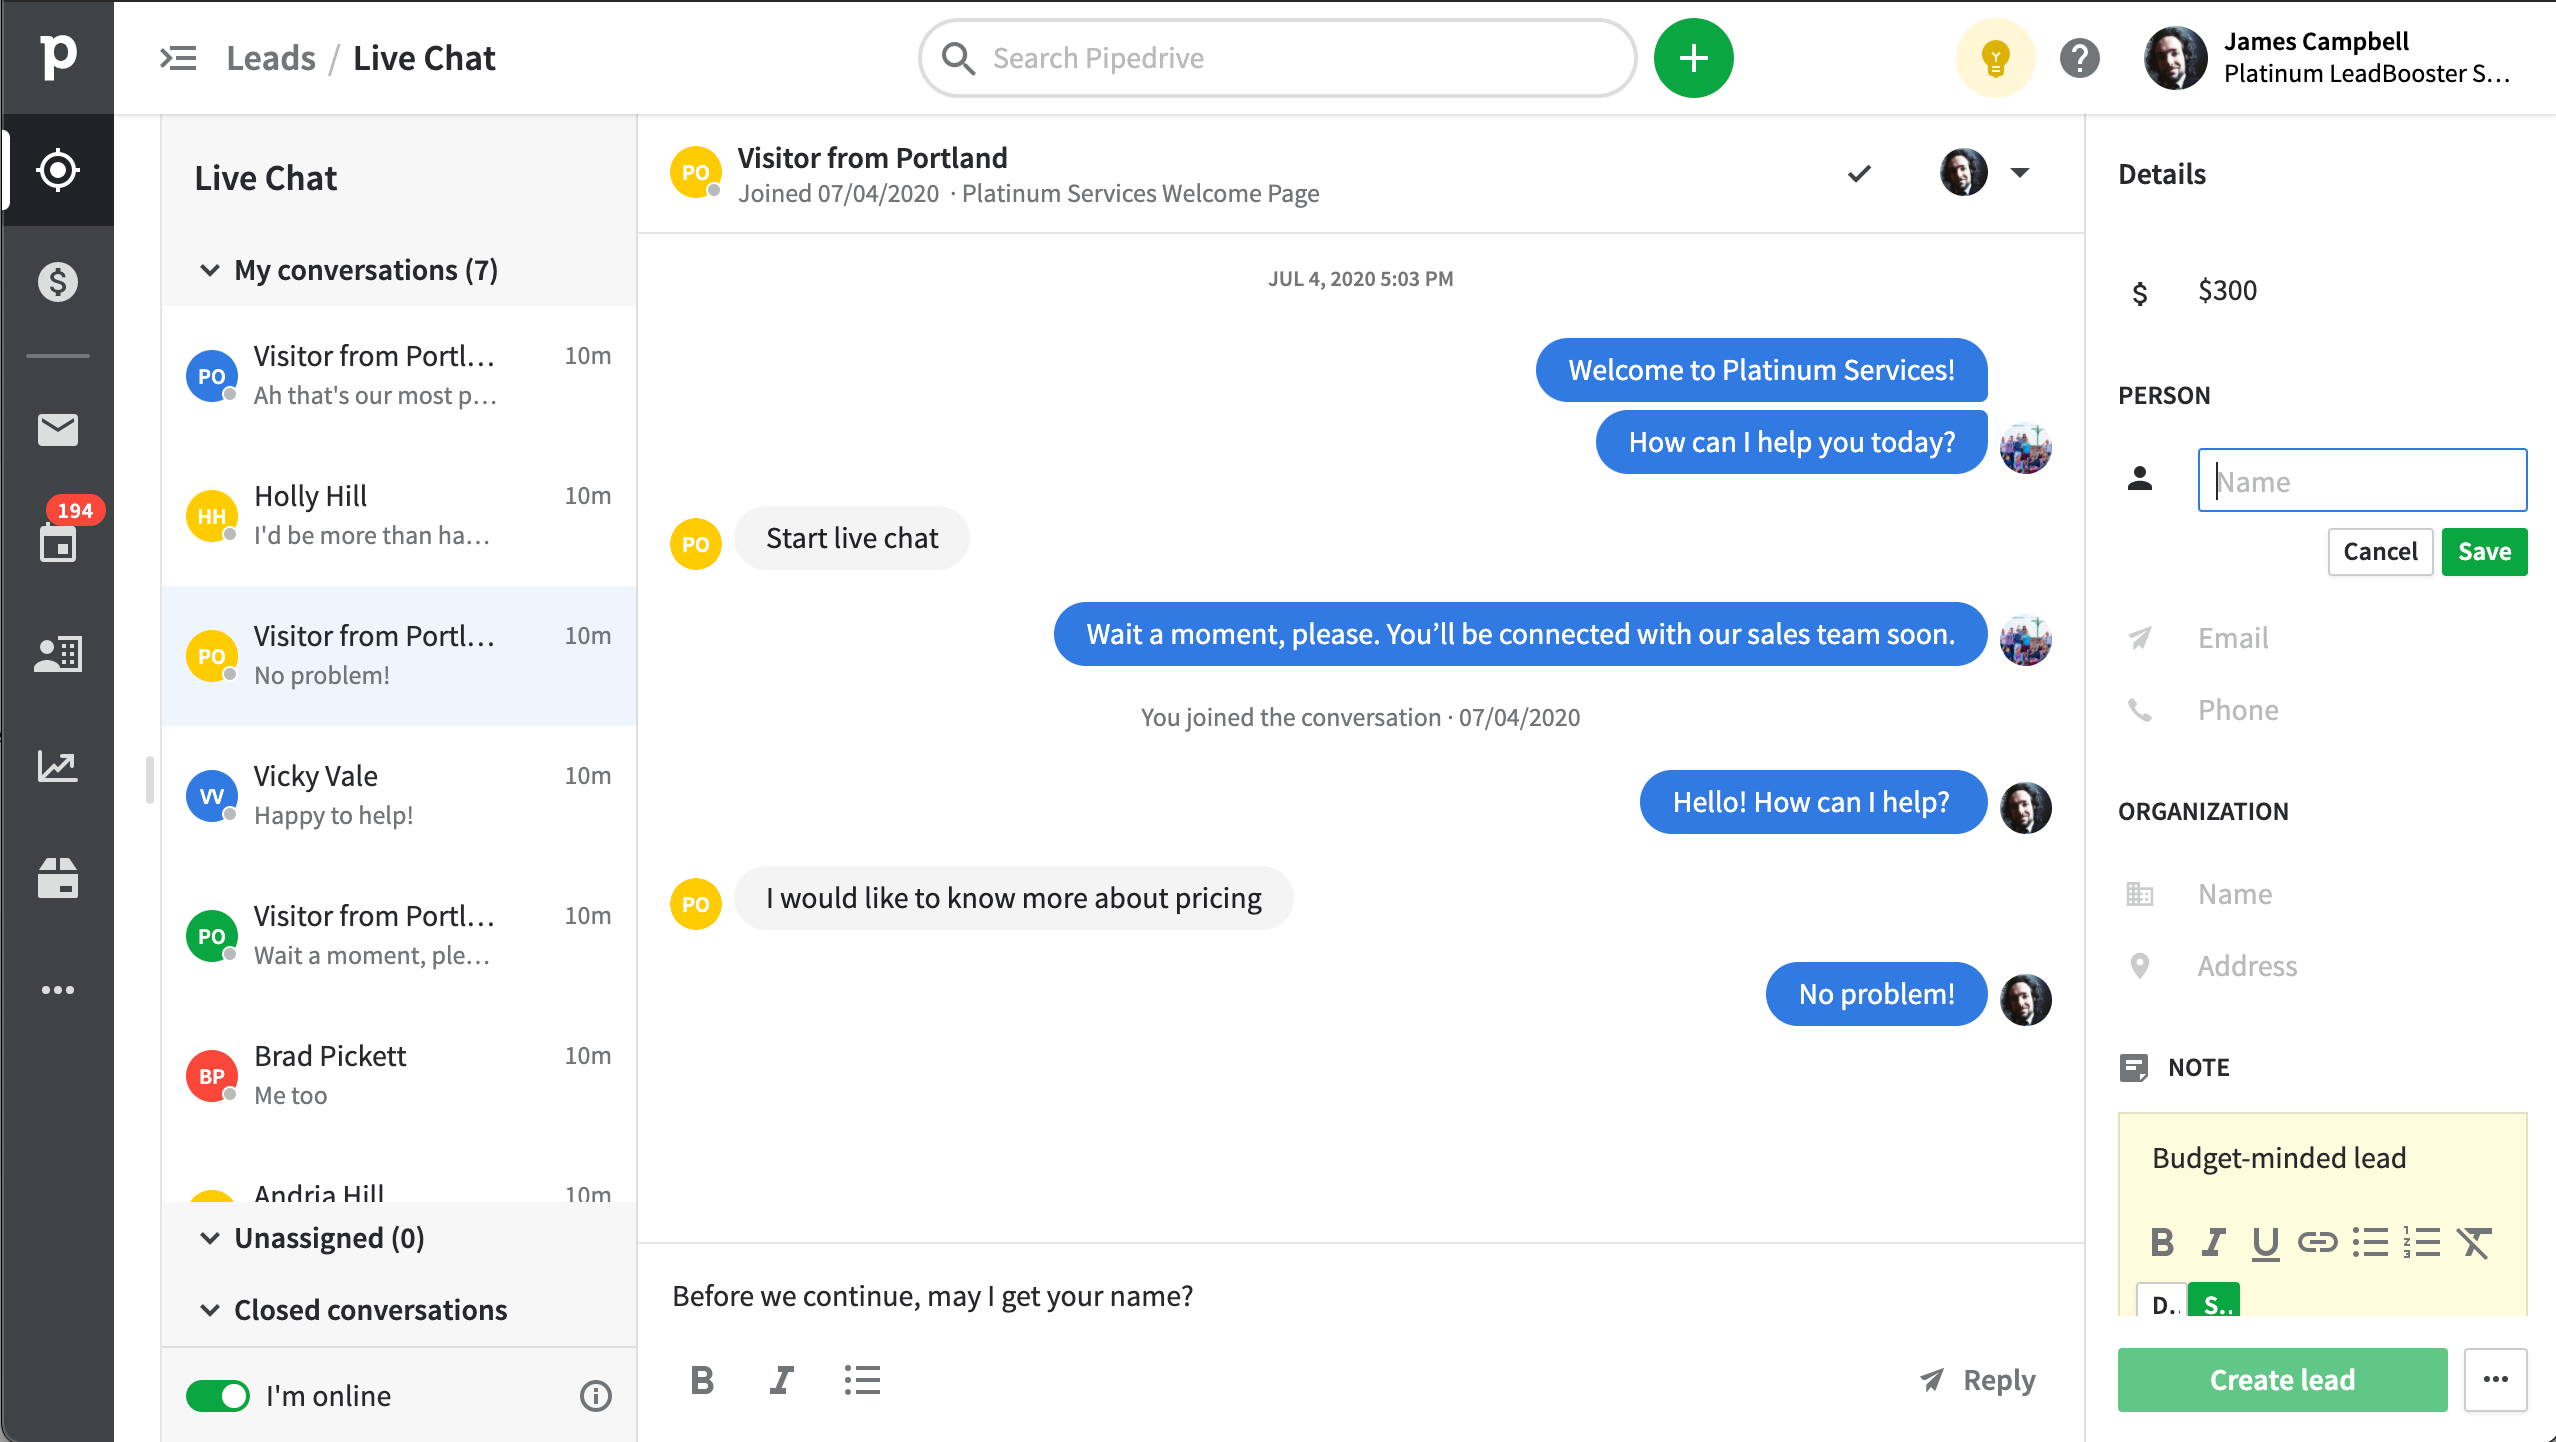Viewport: 2556px width, 1442px height.
Task: Collapse the My conversations section
Action: [210, 270]
